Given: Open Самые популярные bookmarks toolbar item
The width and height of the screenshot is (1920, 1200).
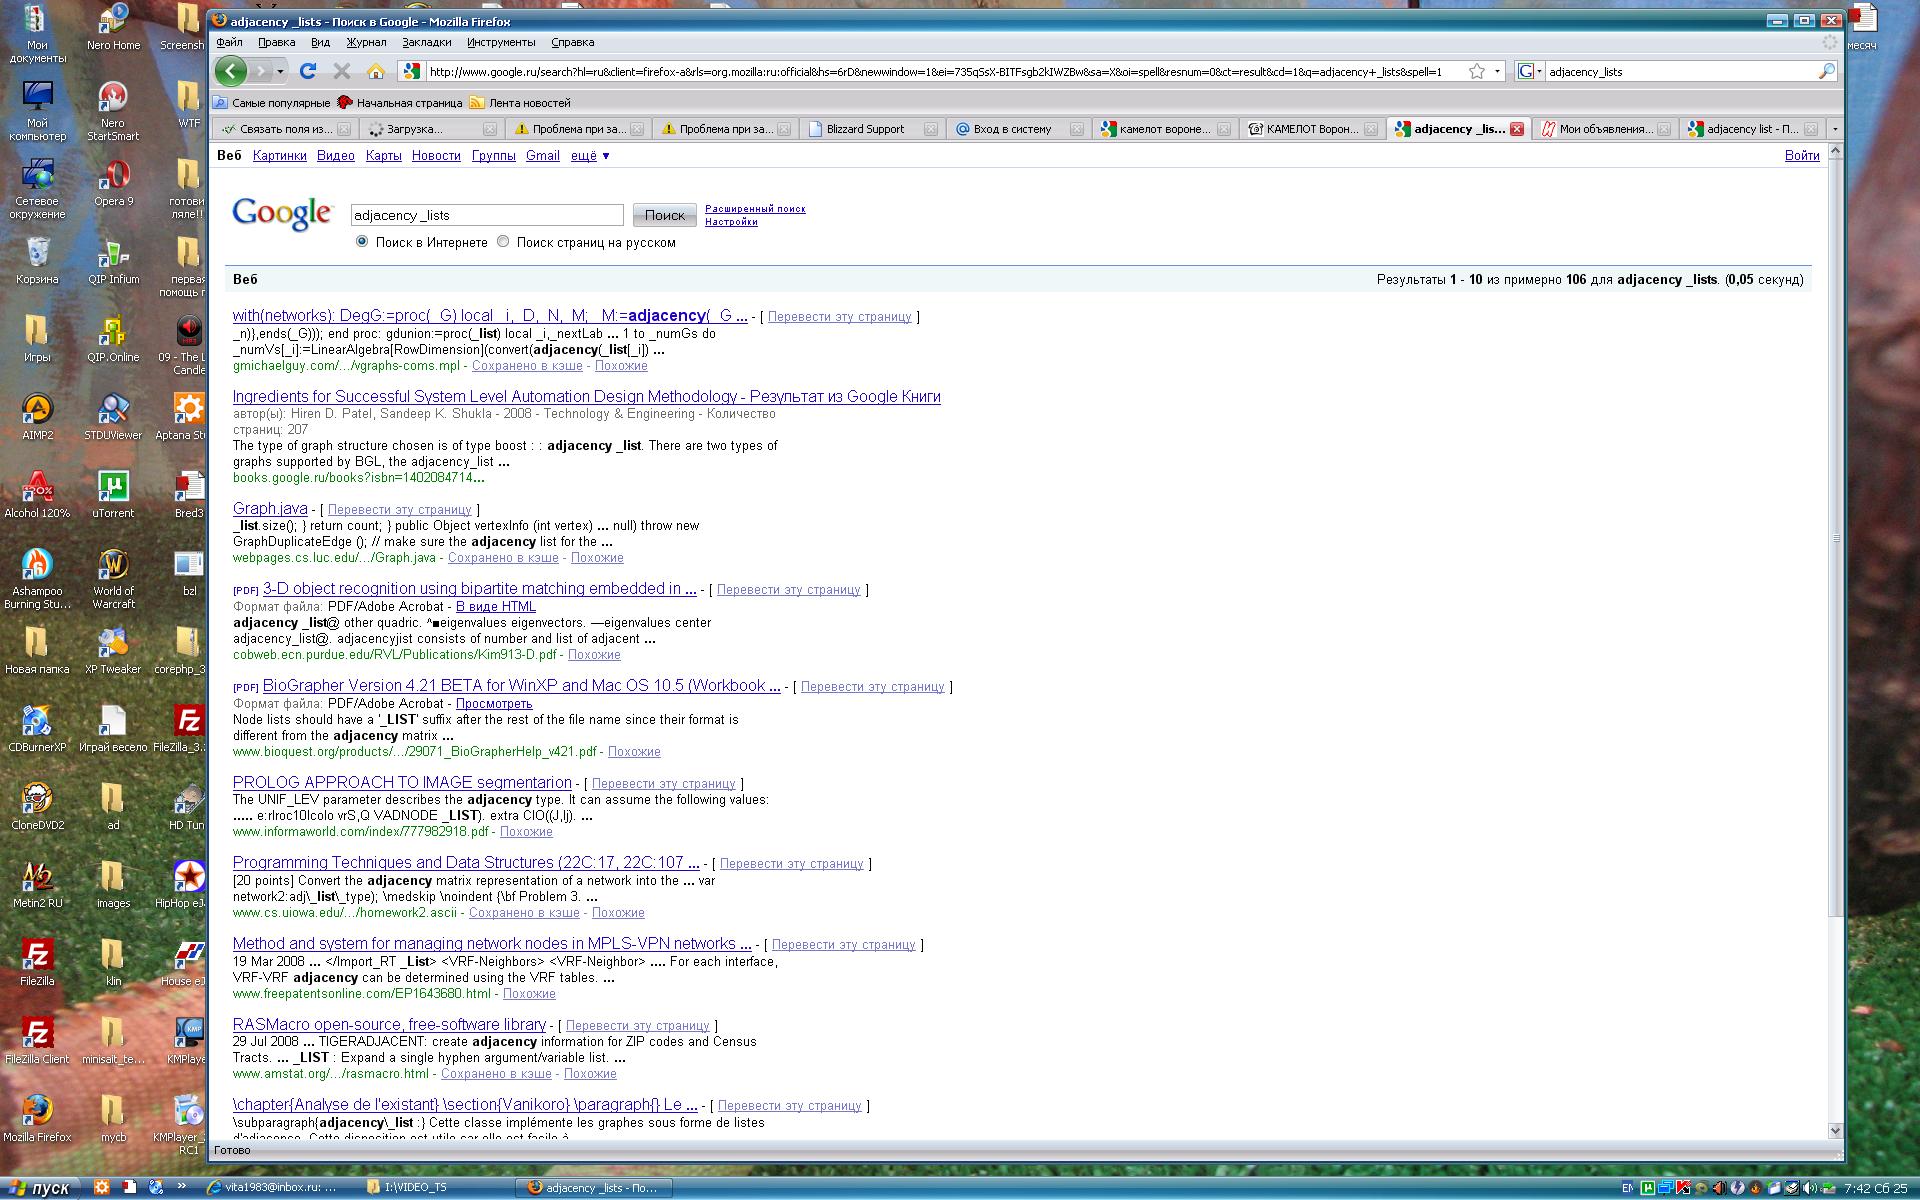Looking at the screenshot, I should [272, 103].
